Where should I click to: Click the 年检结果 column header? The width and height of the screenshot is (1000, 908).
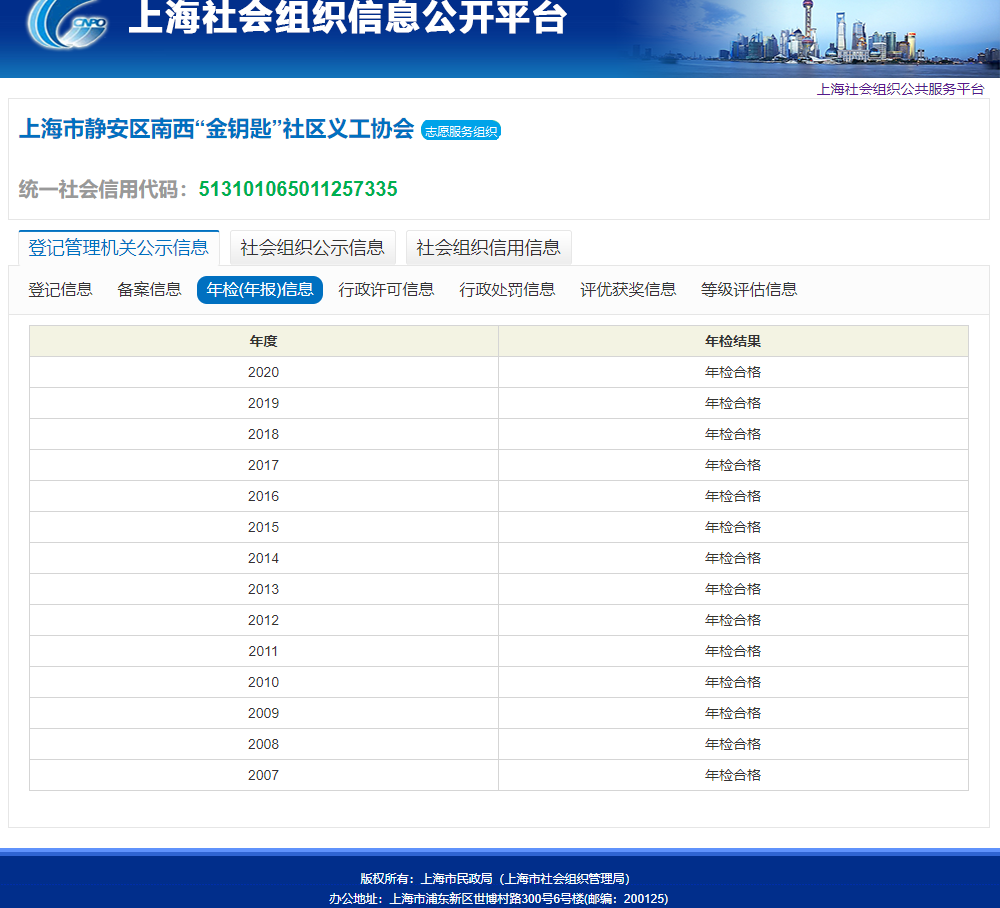tap(733, 341)
